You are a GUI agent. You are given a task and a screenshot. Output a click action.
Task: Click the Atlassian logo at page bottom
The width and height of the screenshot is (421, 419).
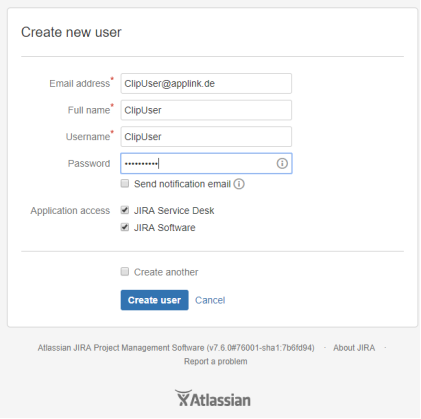213,398
